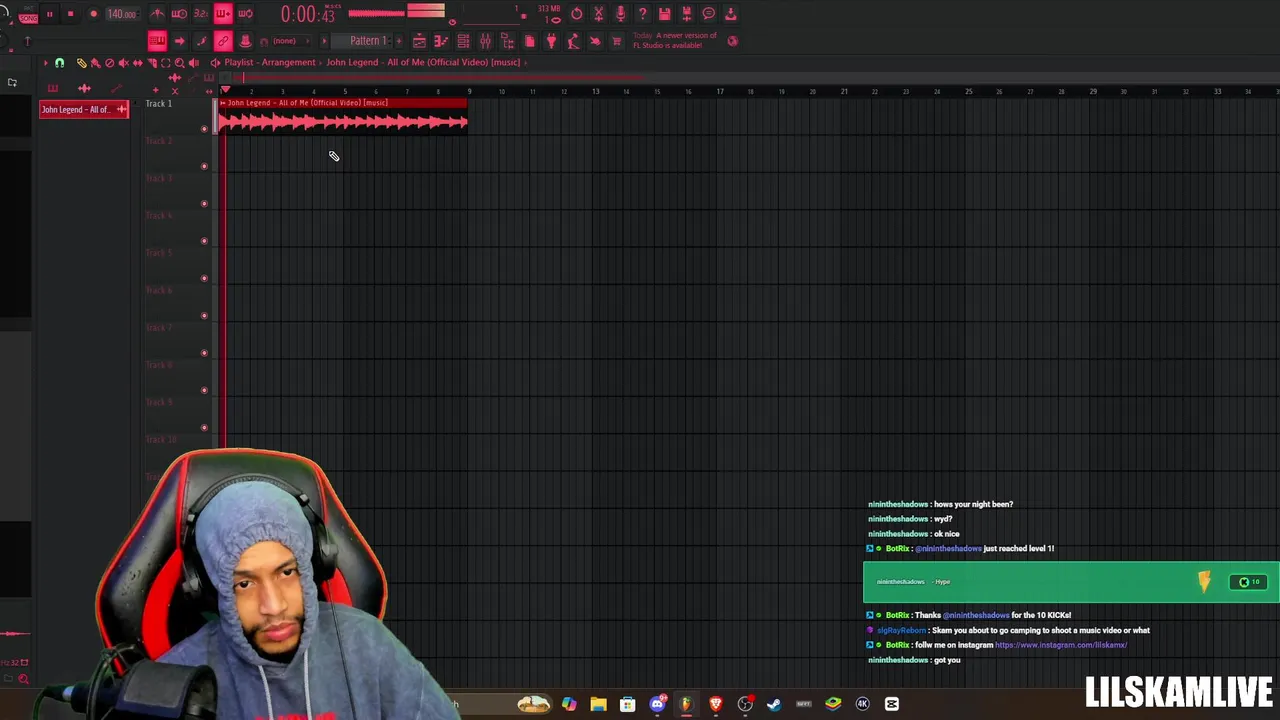Select the John Legend audio clip waveform
The height and width of the screenshot is (720, 1280).
coord(343,121)
